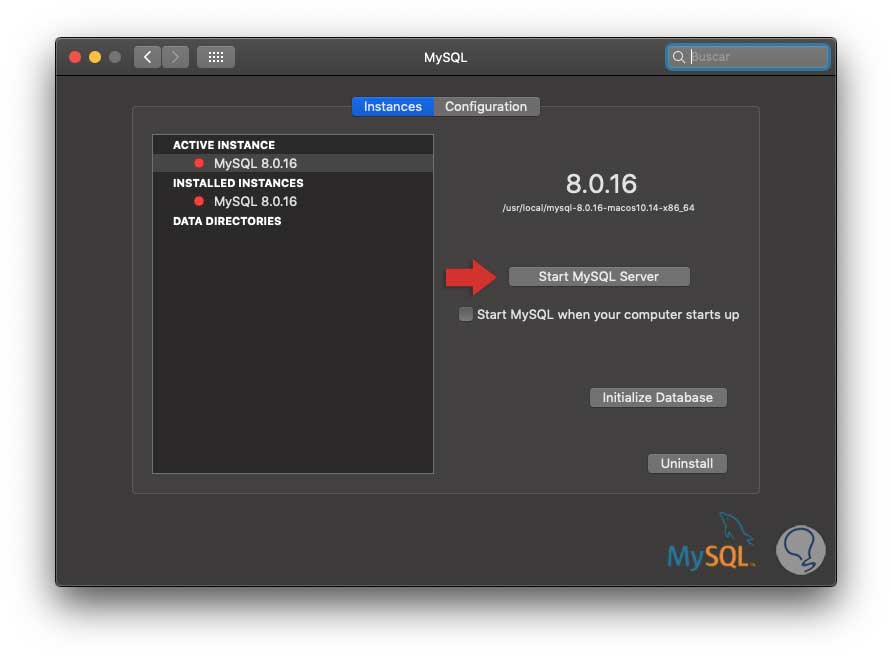892x660 pixels.
Task: Click the red status dot under Active Instance
Action: [x=199, y=163]
